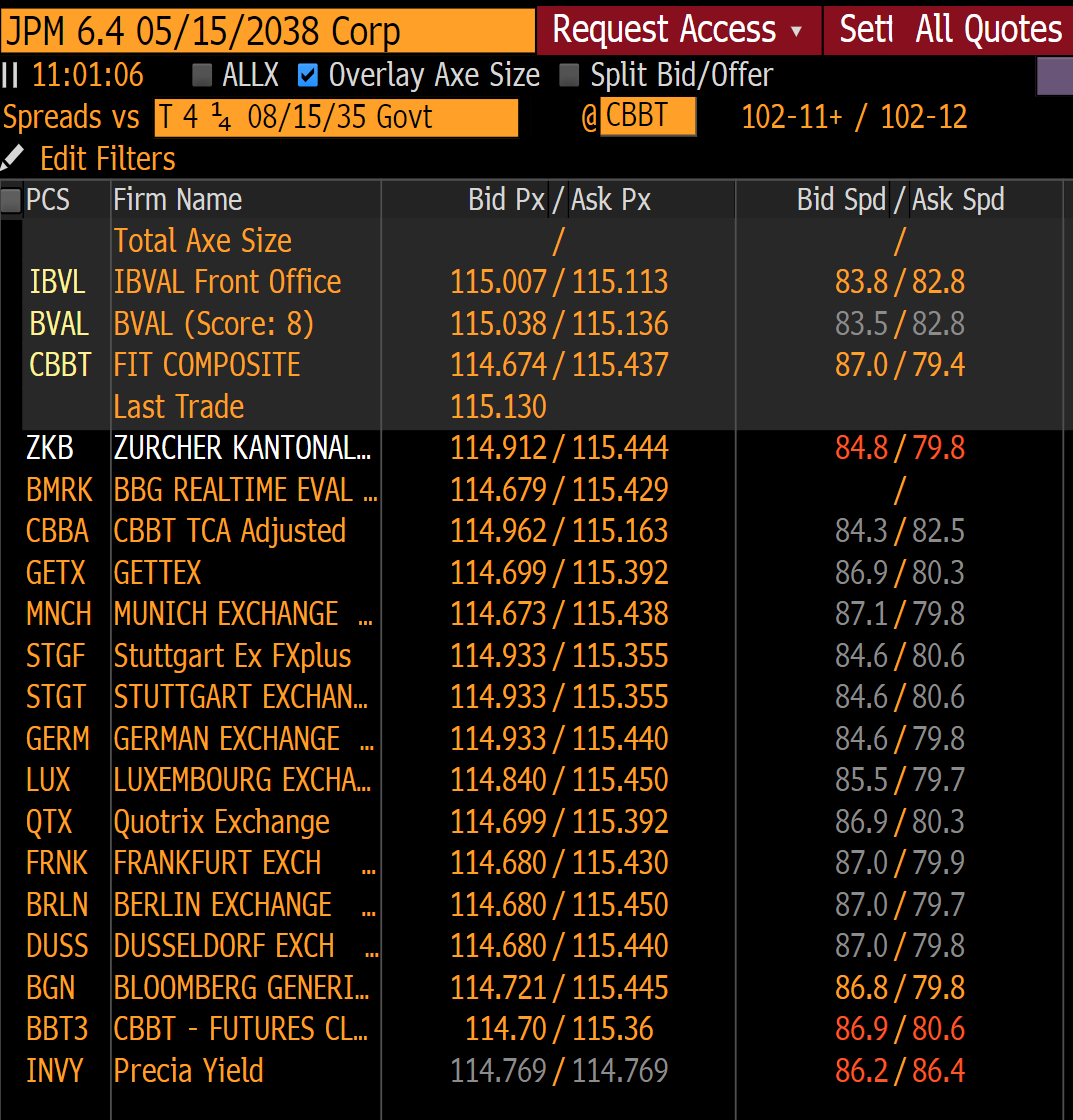Click the ZKB source code

(50, 448)
